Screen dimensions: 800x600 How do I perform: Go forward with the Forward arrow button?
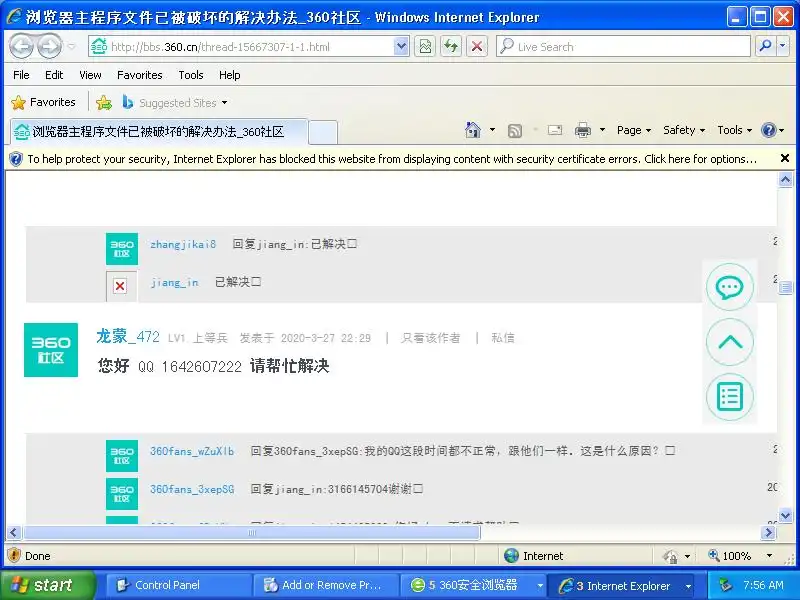click(49, 46)
